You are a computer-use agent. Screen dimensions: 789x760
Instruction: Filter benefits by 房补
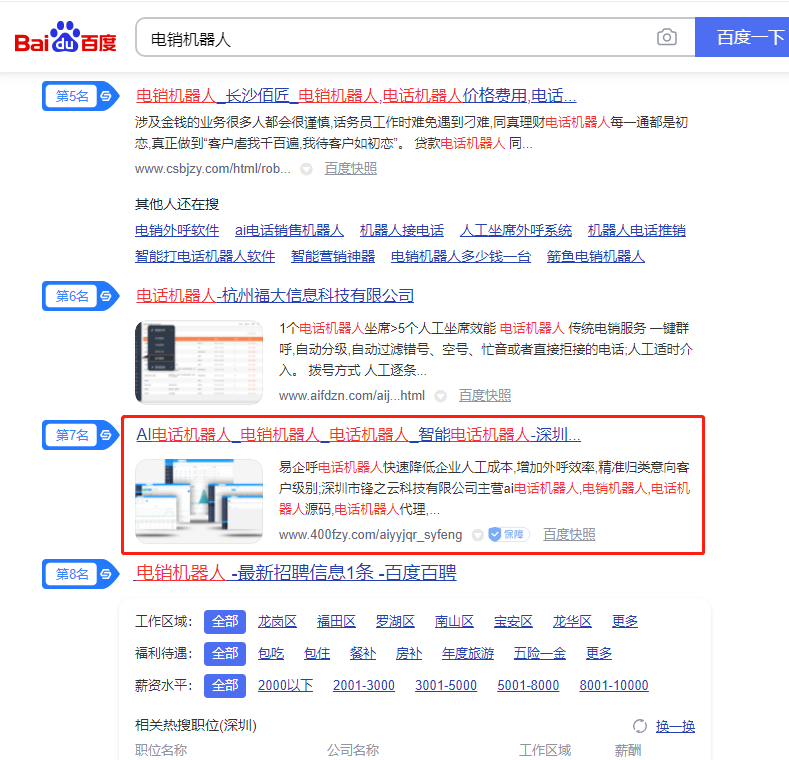[409, 654]
